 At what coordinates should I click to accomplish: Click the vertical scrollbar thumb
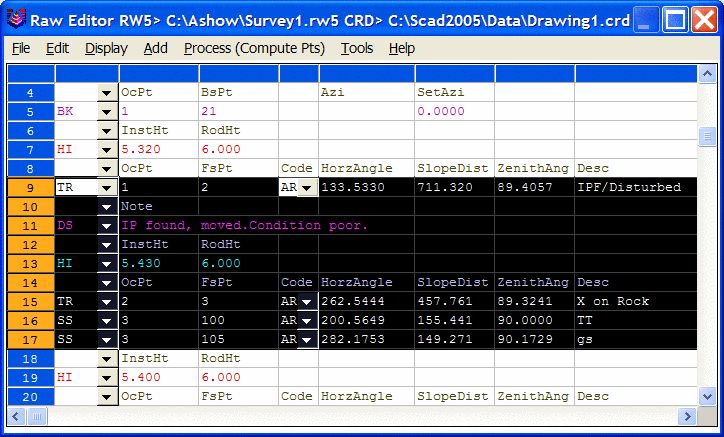(x=707, y=136)
